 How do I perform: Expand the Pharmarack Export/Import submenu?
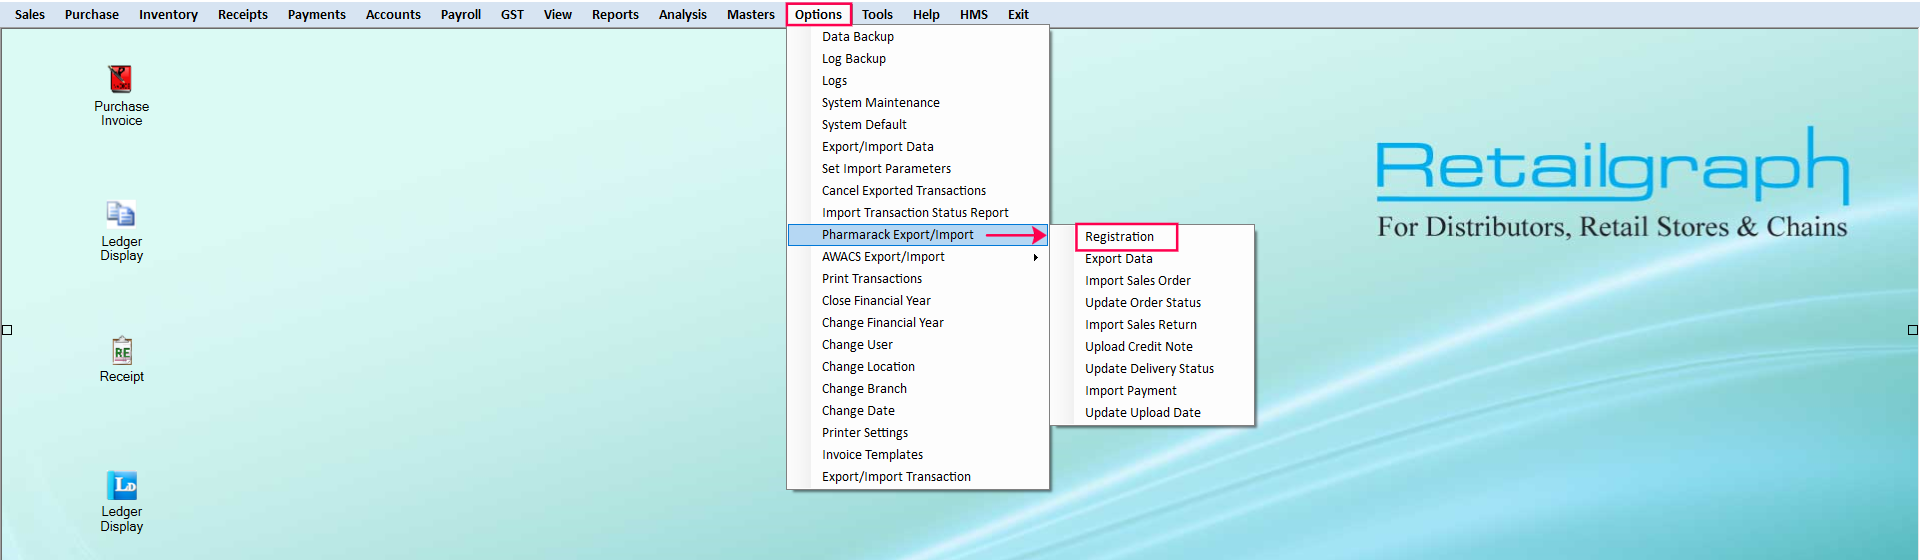[x=897, y=235]
